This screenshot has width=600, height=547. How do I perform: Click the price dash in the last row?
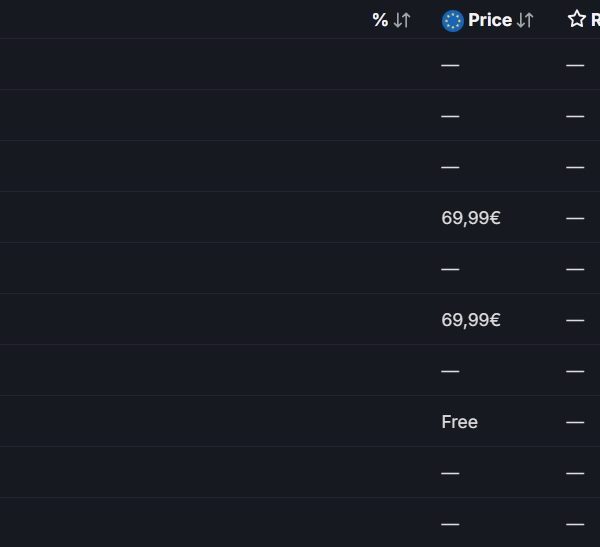[x=450, y=524]
